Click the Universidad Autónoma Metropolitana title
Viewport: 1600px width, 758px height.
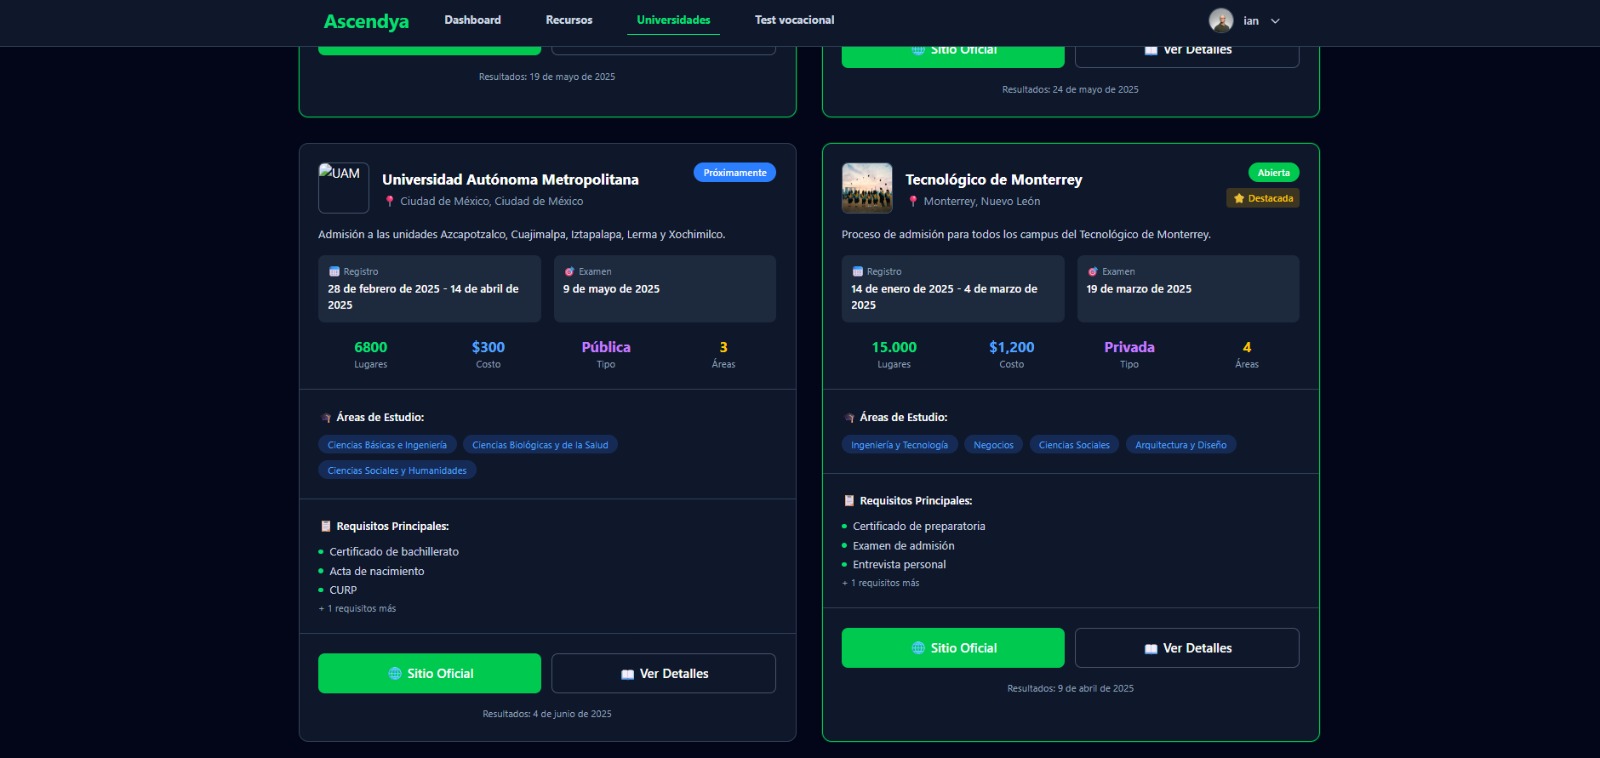click(510, 180)
